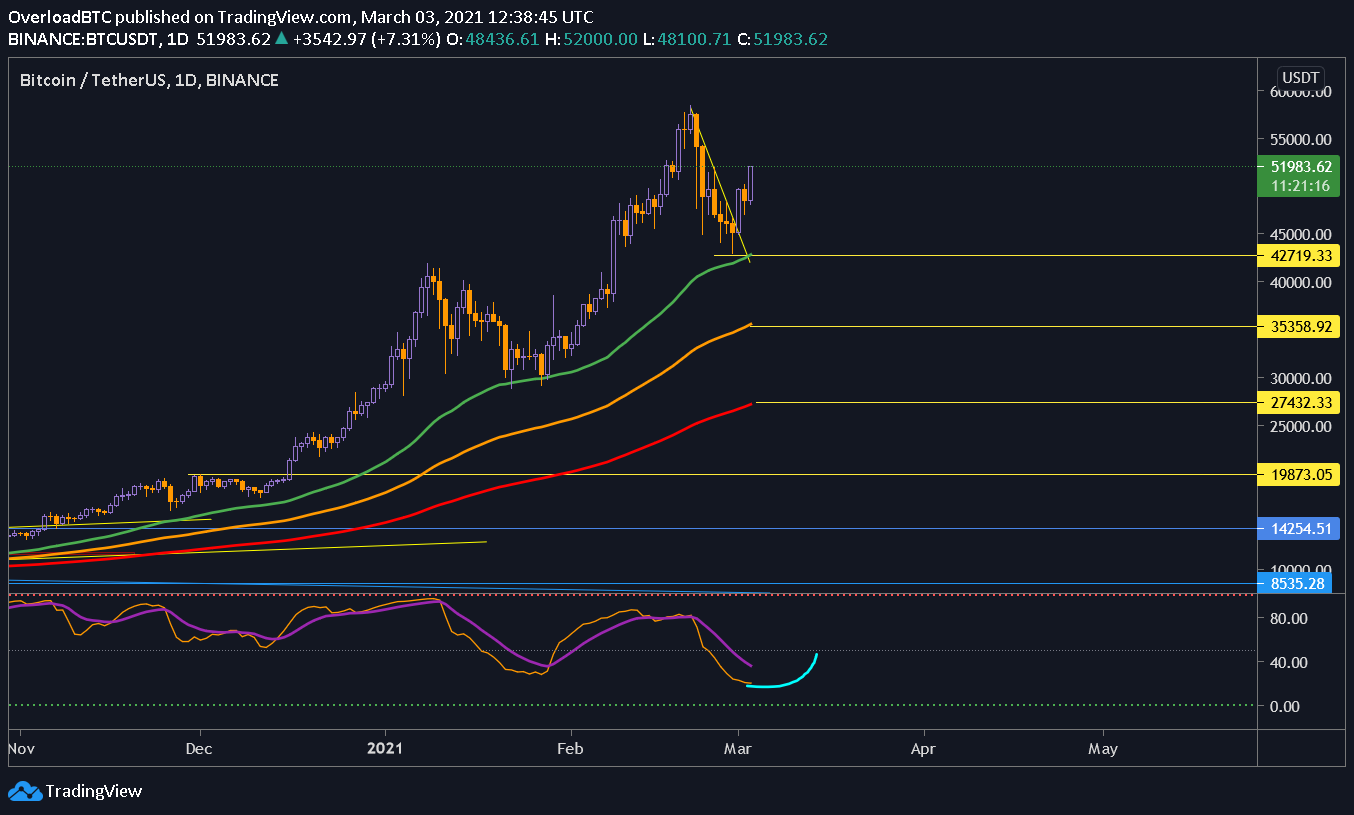Click the USDT currency label
The image size is (1354, 815).
click(1301, 78)
